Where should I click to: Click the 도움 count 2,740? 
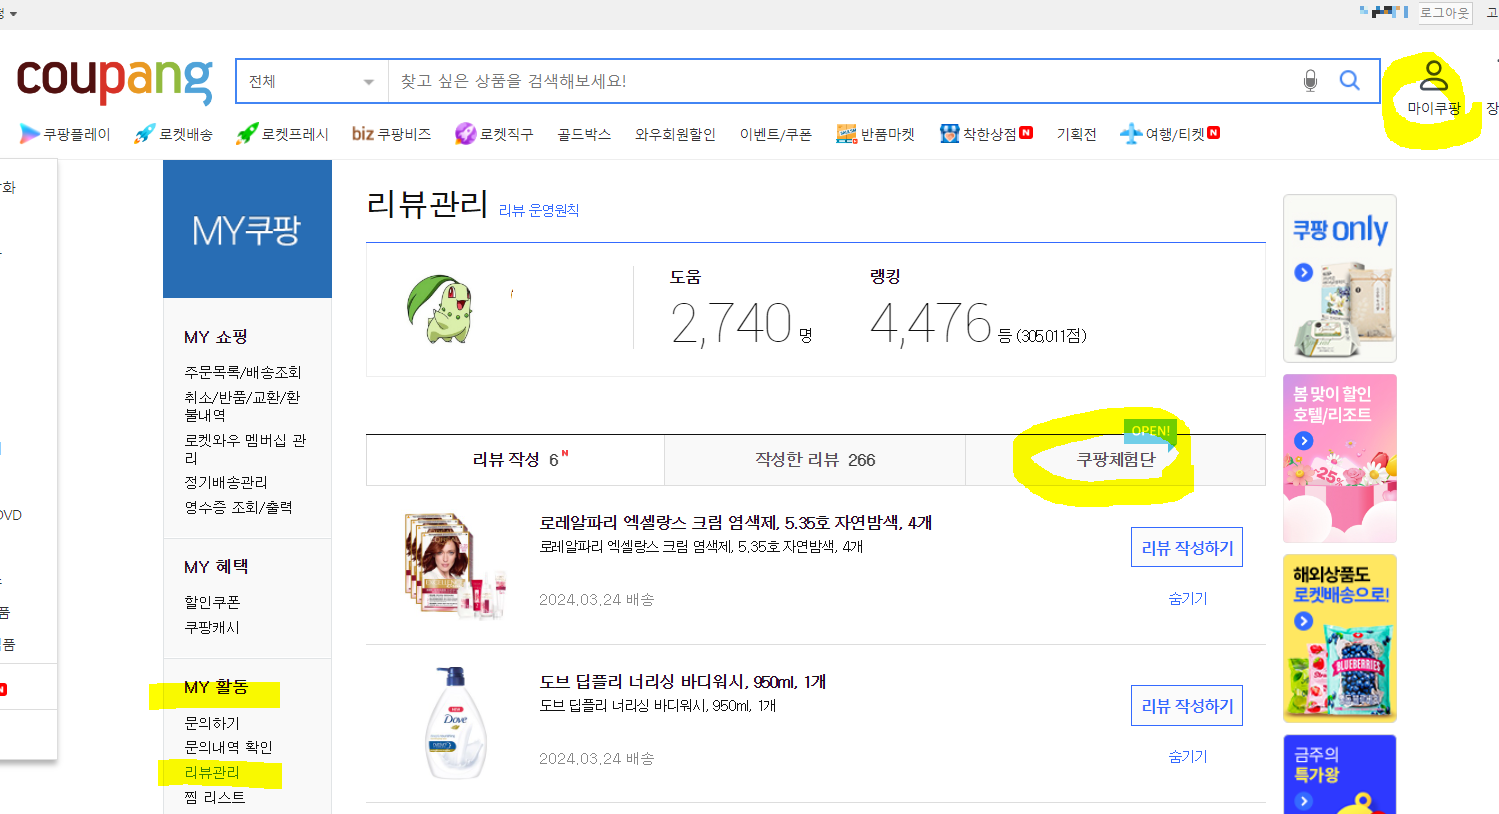tap(731, 324)
